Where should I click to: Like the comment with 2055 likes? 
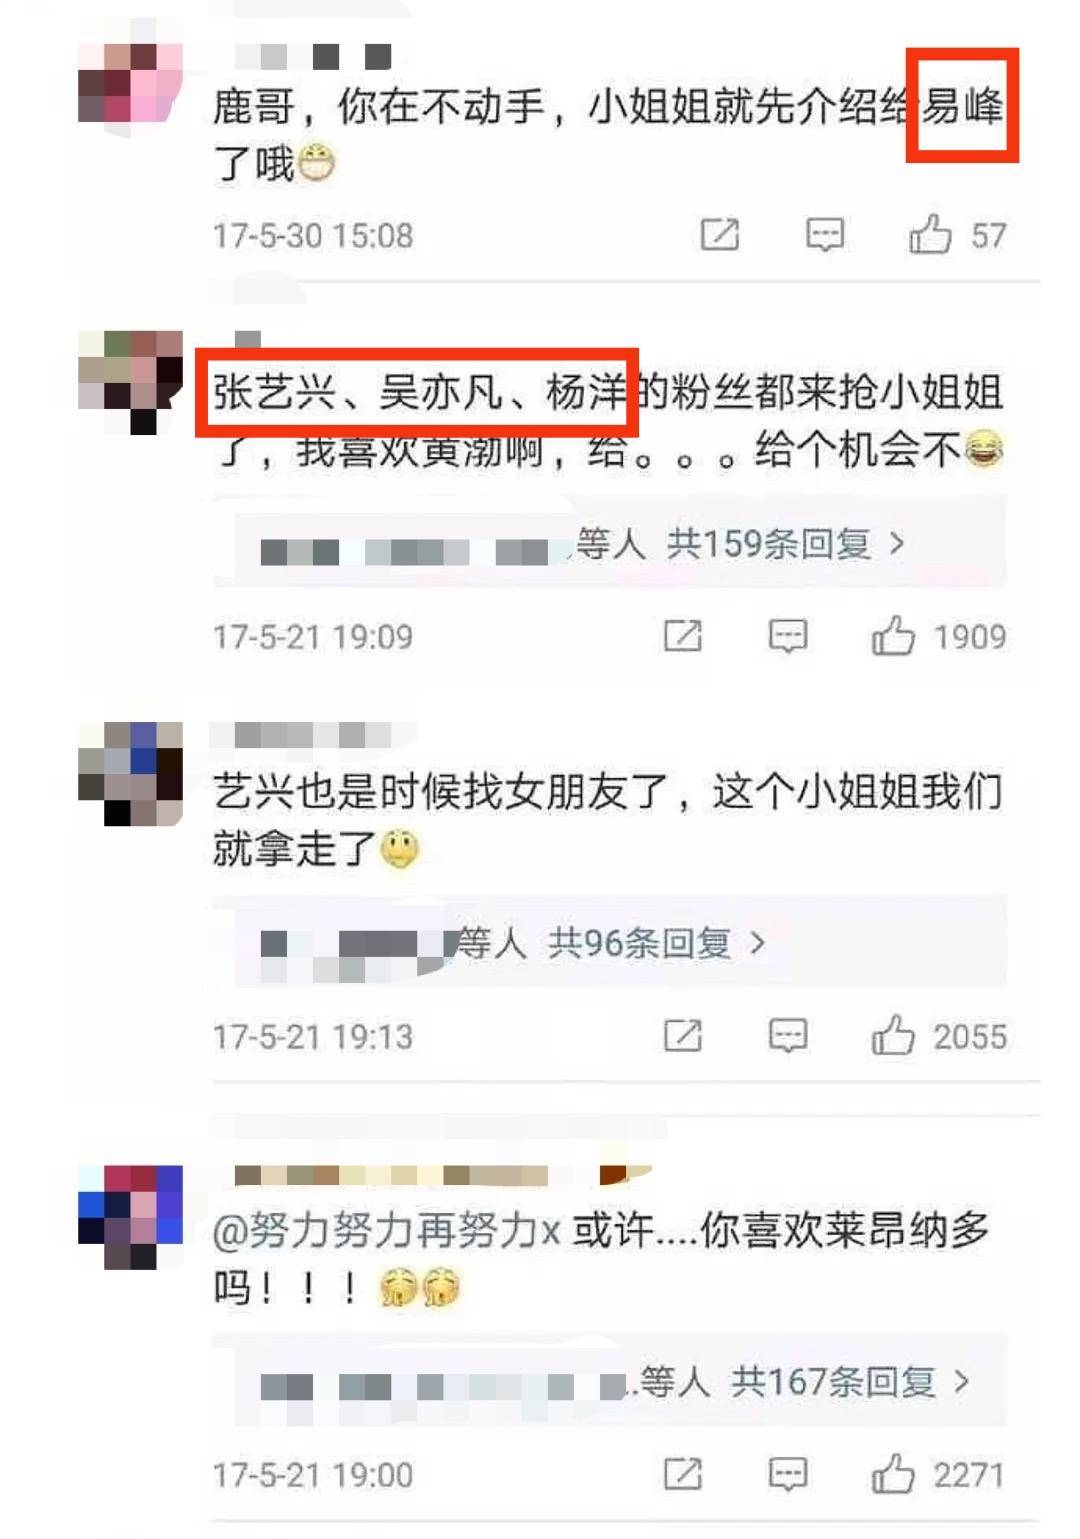tap(893, 1035)
